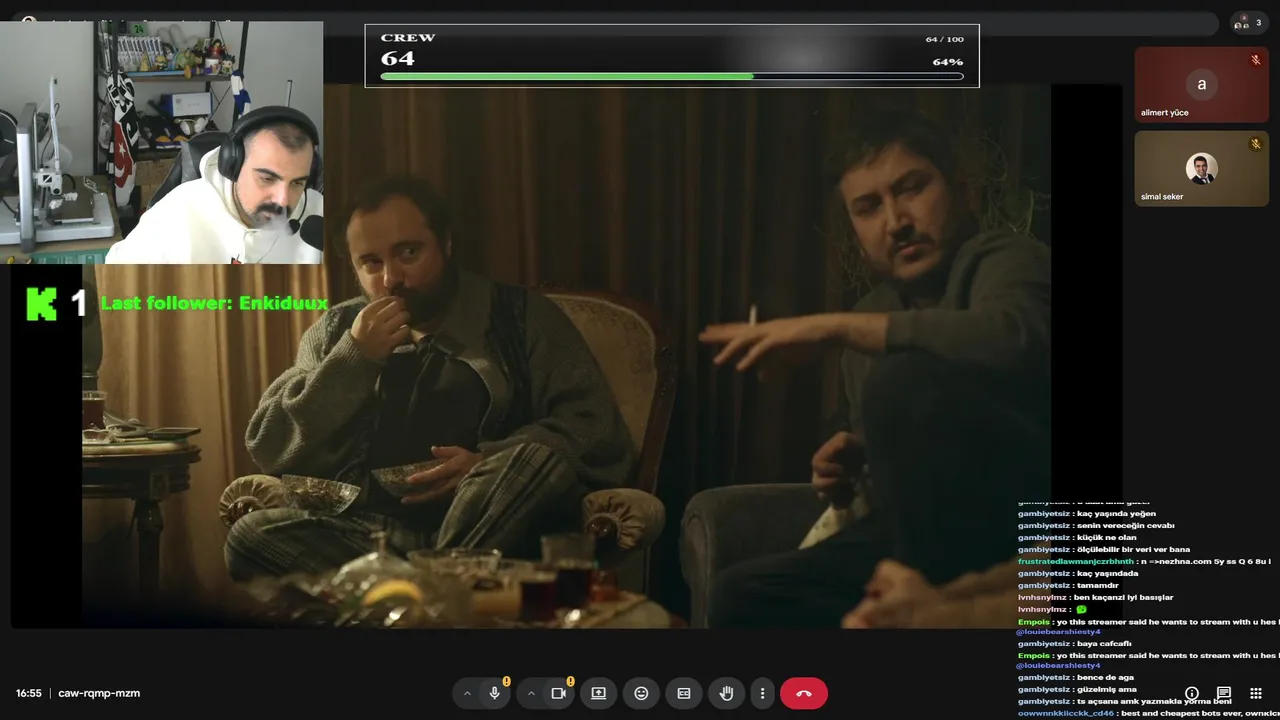Click the green Kick logo icon
Screen dimensions: 1280x720
coord(41,303)
